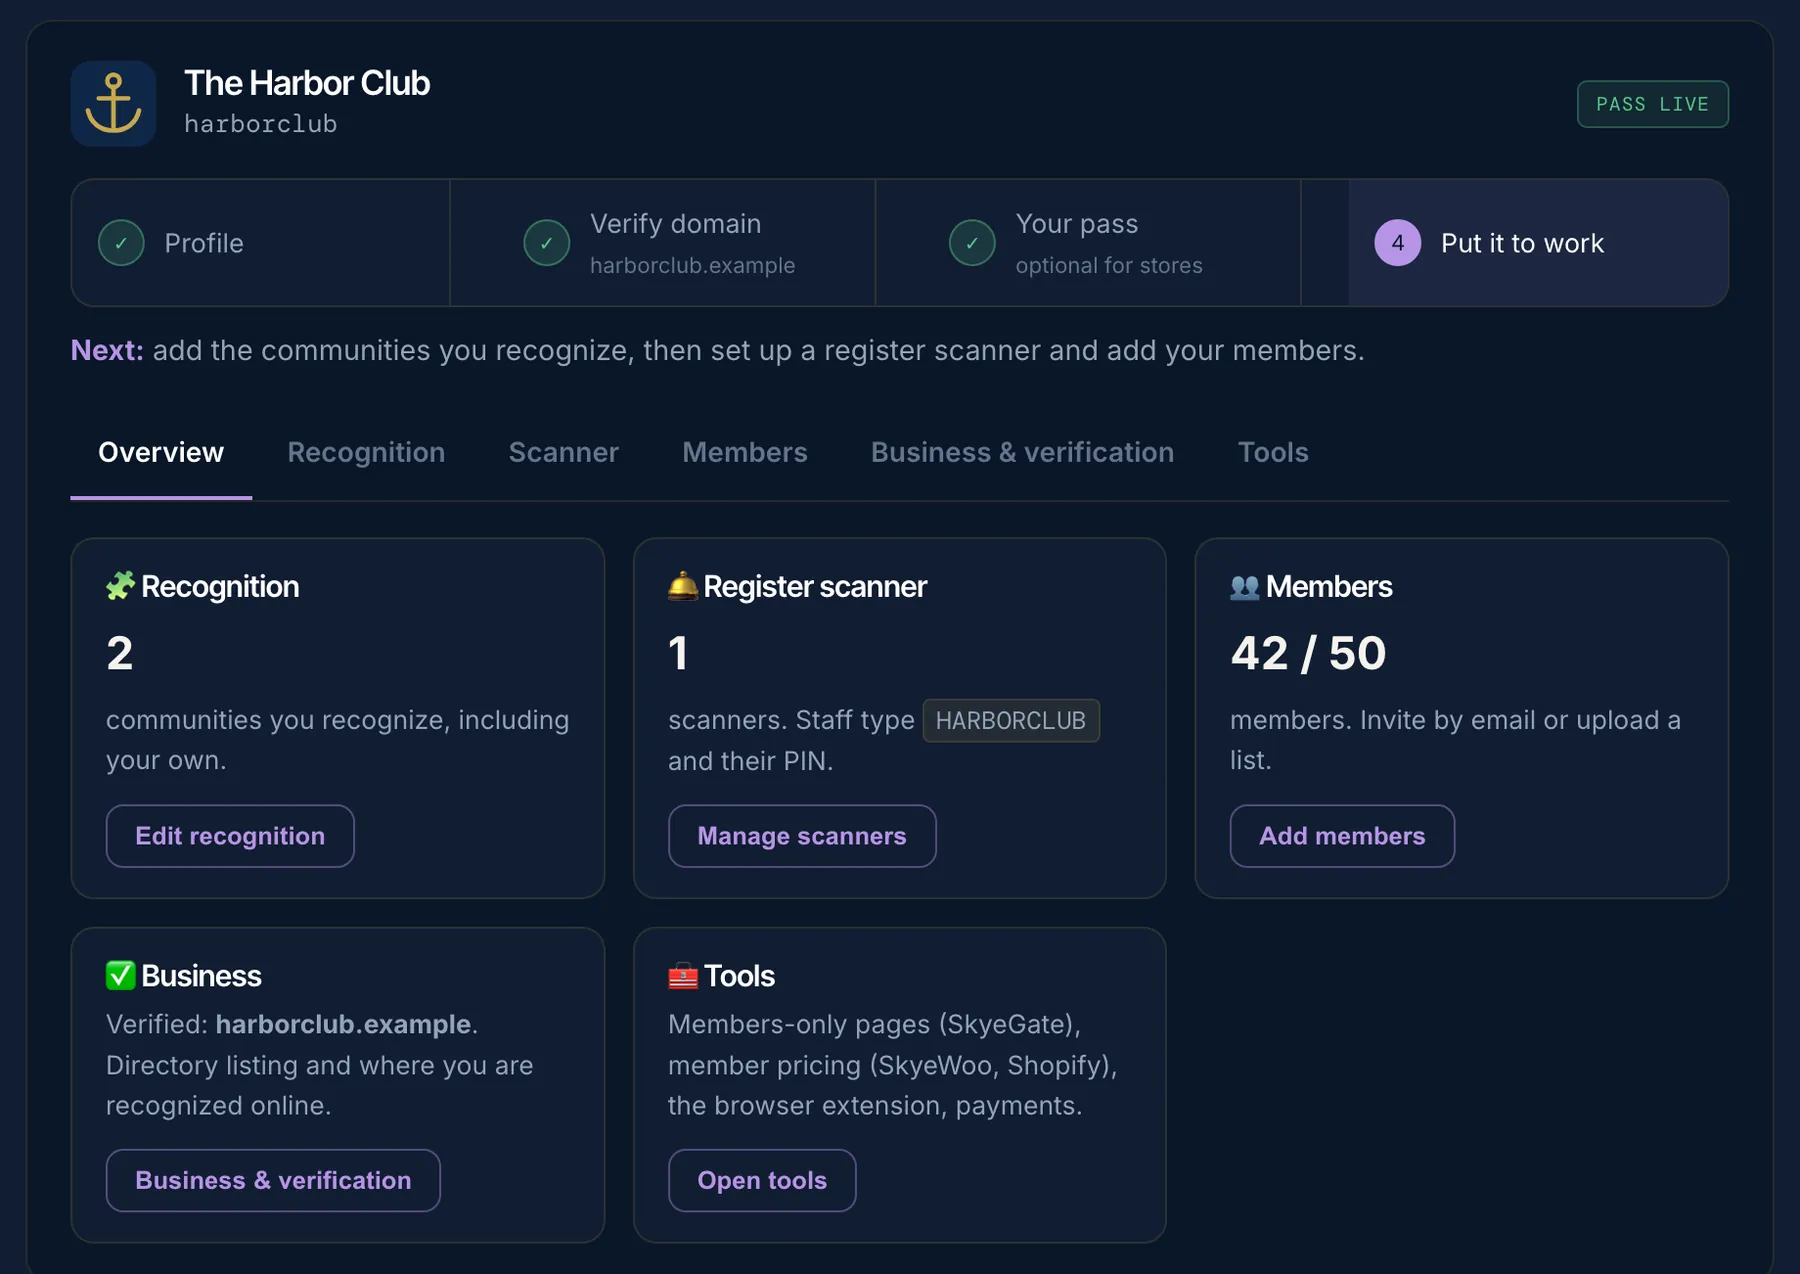Click the Add members button
The height and width of the screenshot is (1274, 1800).
[1342, 836]
